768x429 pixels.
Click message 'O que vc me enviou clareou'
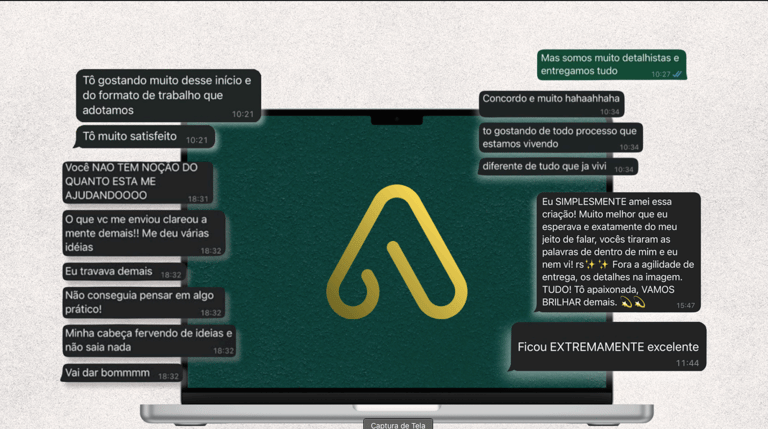click(144, 233)
